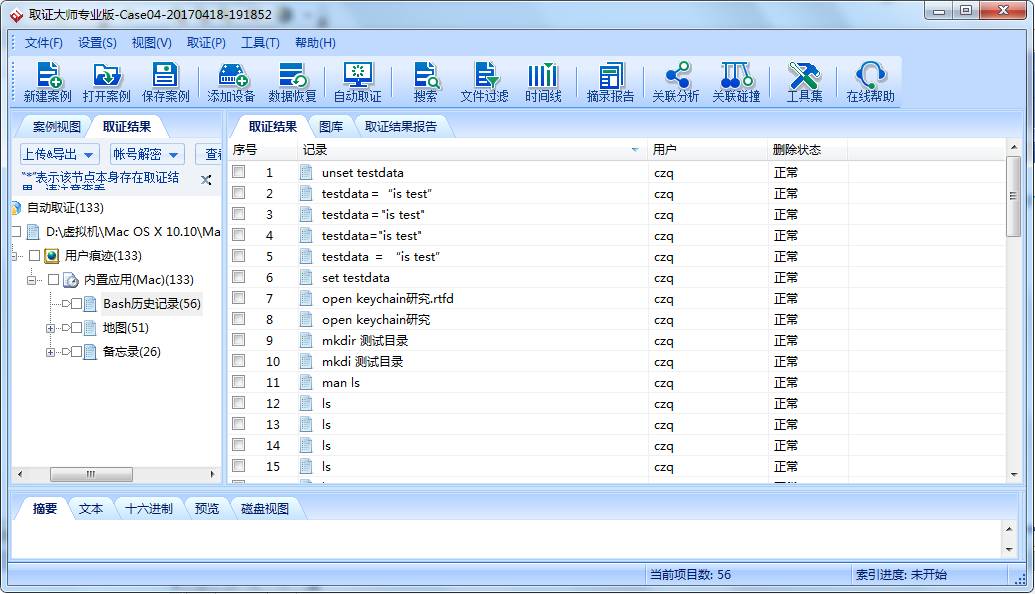This screenshot has width=1035, height=594.
Task: Close the node hint message bar
Action: click(206, 180)
